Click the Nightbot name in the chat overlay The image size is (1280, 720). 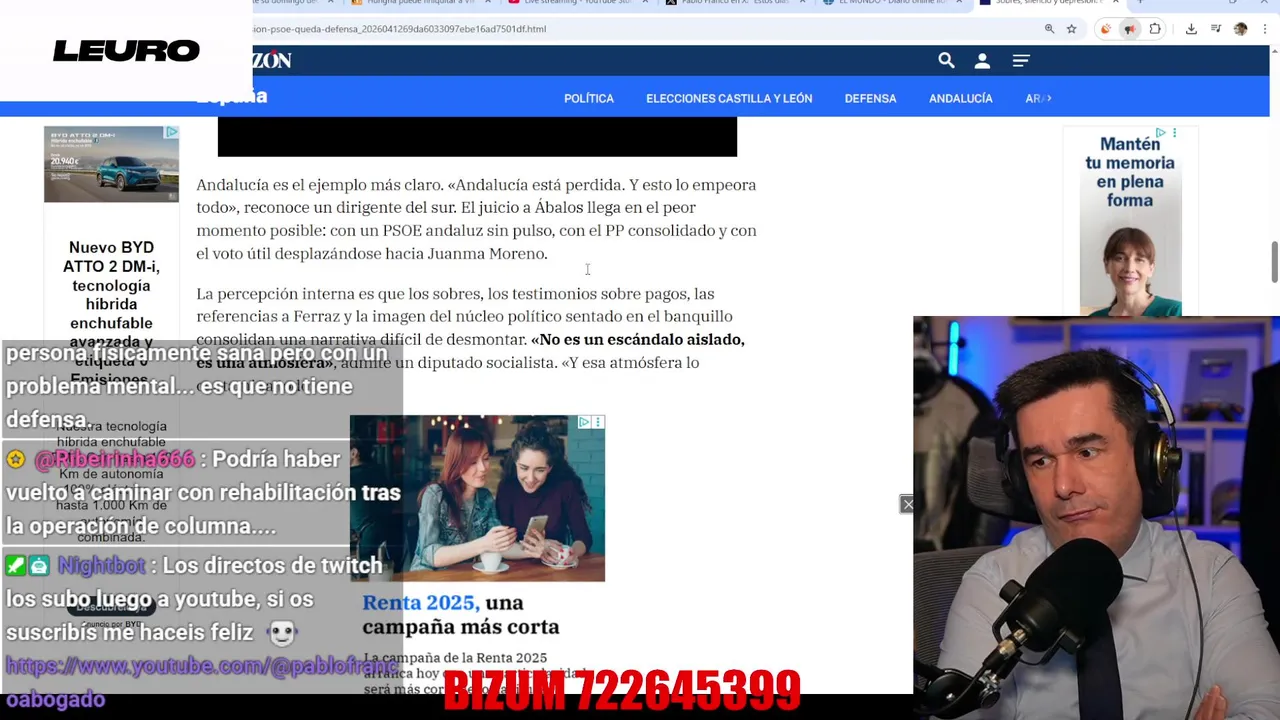coord(101,566)
